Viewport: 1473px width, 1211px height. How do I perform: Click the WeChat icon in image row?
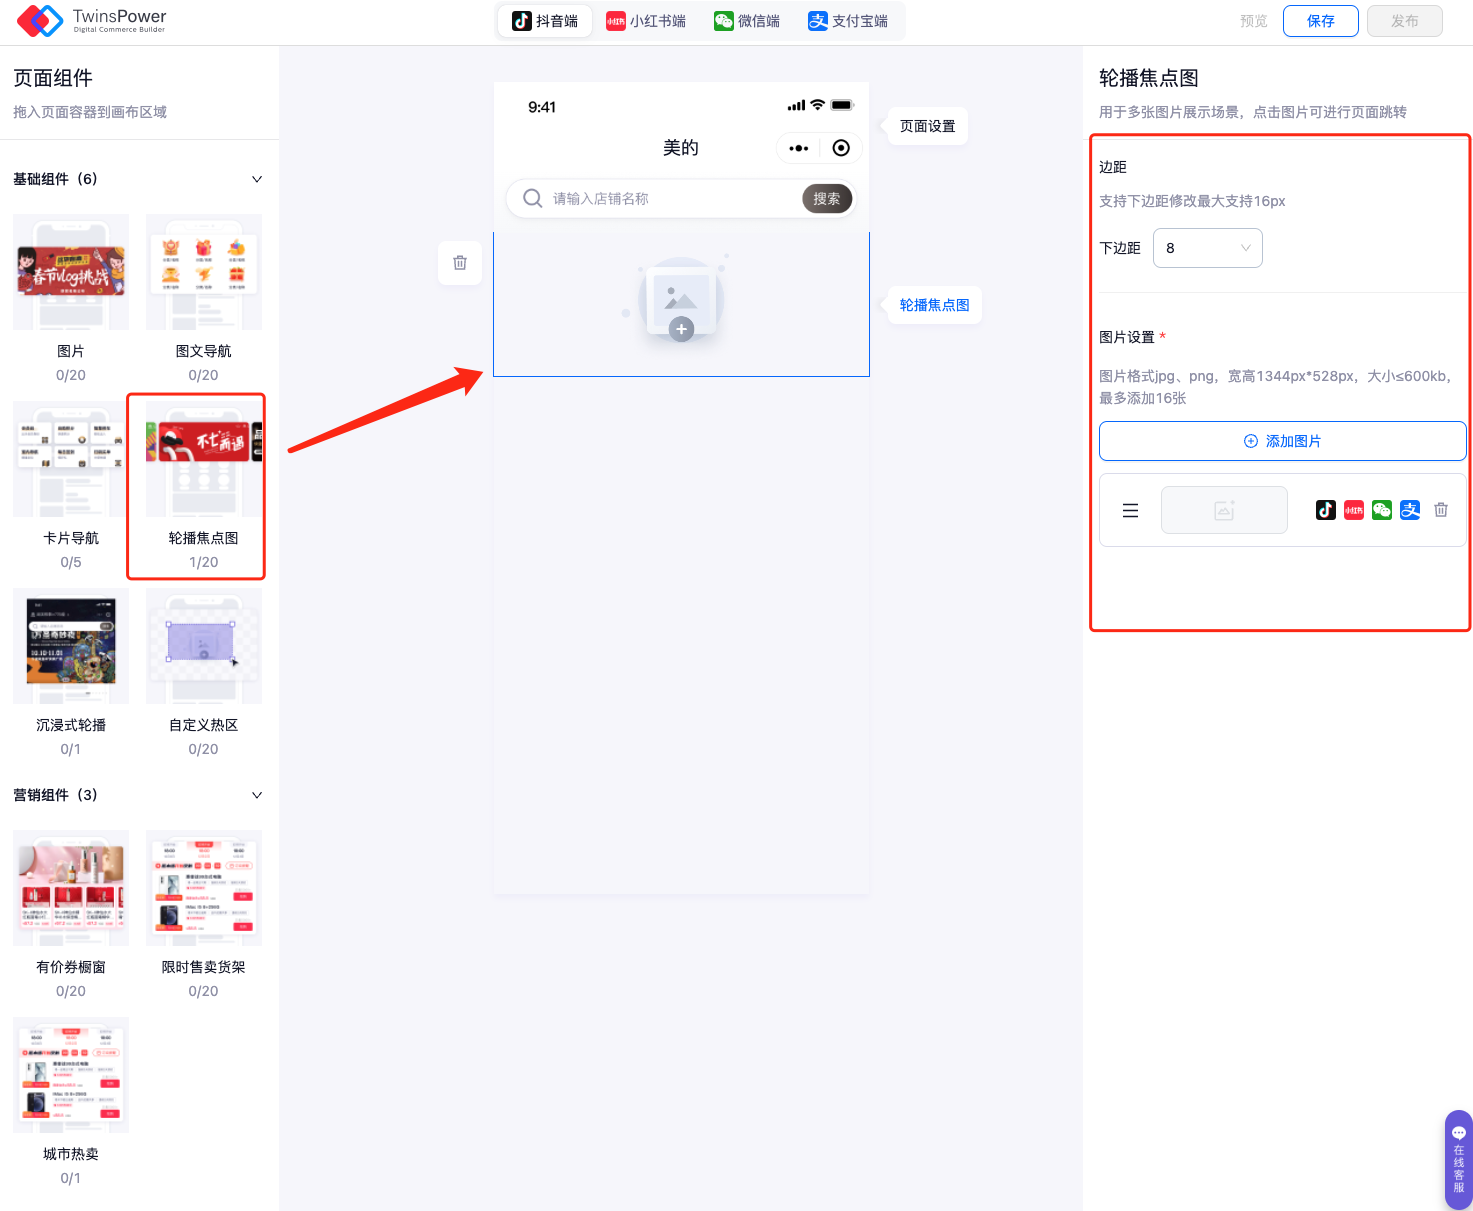tap(1381, 510)
